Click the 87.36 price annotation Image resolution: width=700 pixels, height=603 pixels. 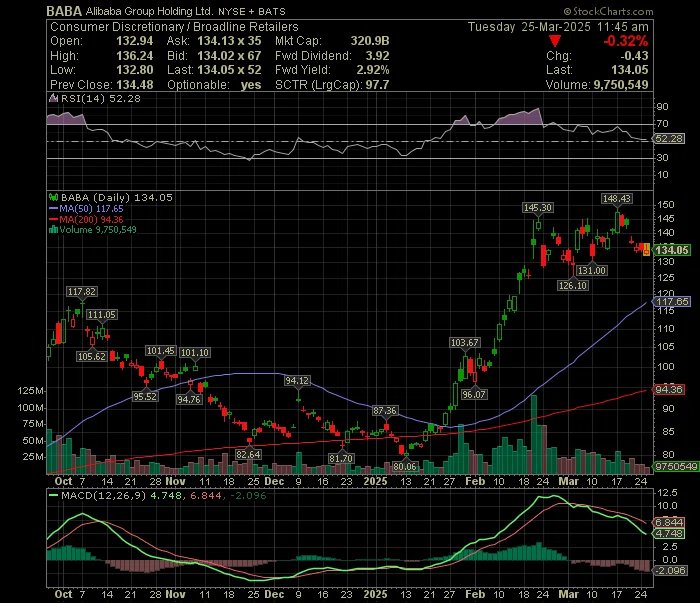[x=385, y=411]
